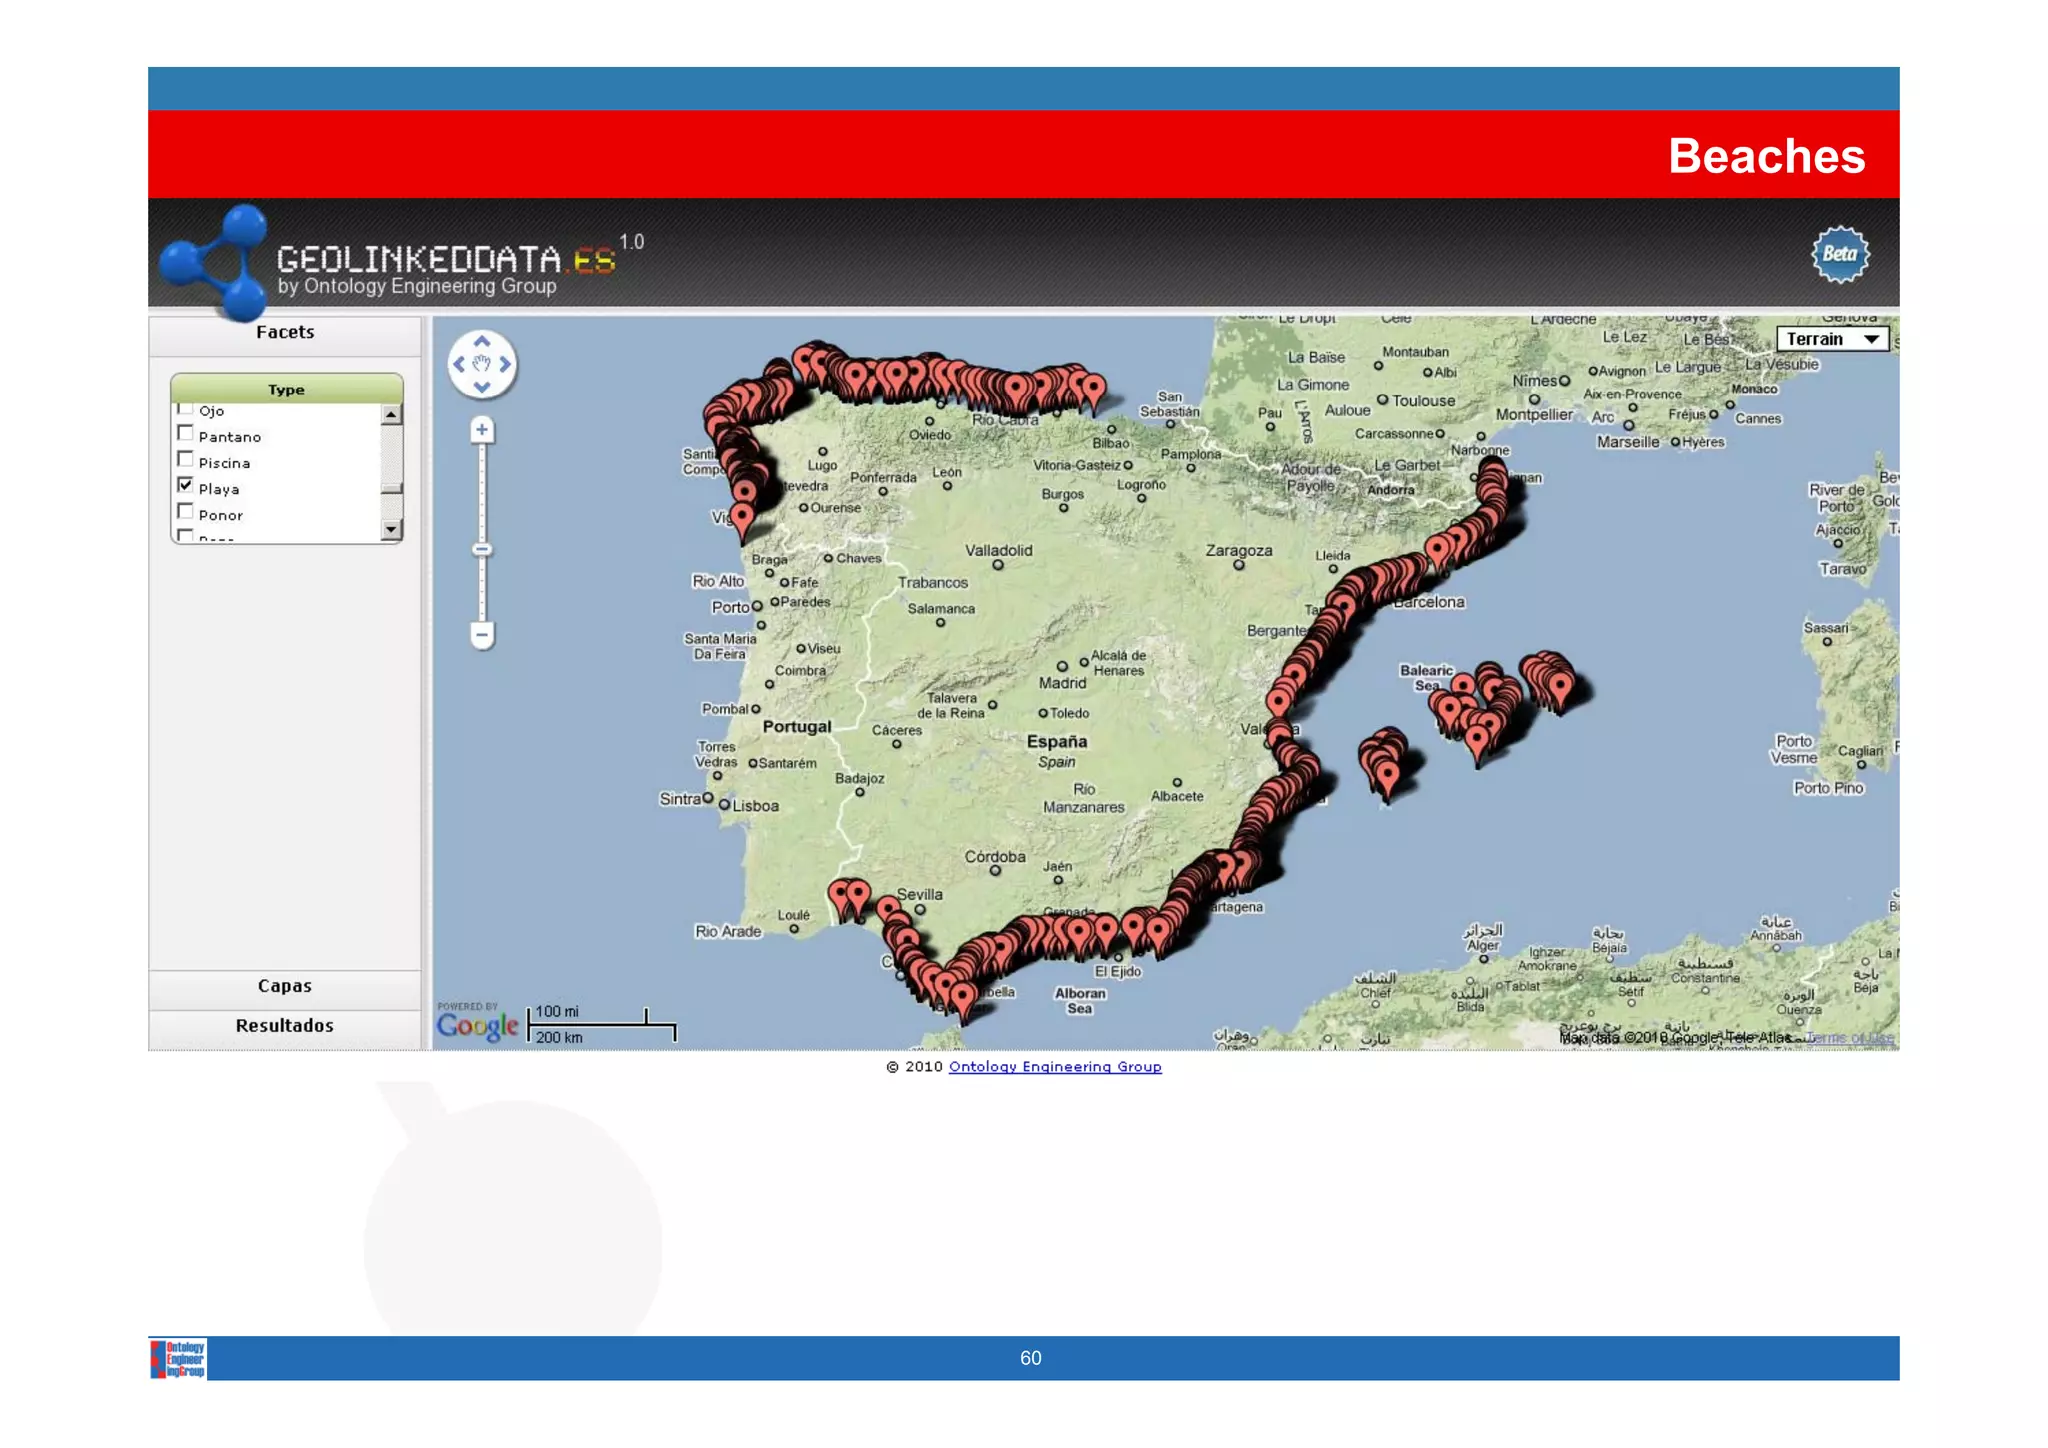Pan the map left with the arrow
The width and height of the screenshot is (2048, 1448).
[459, 365]
